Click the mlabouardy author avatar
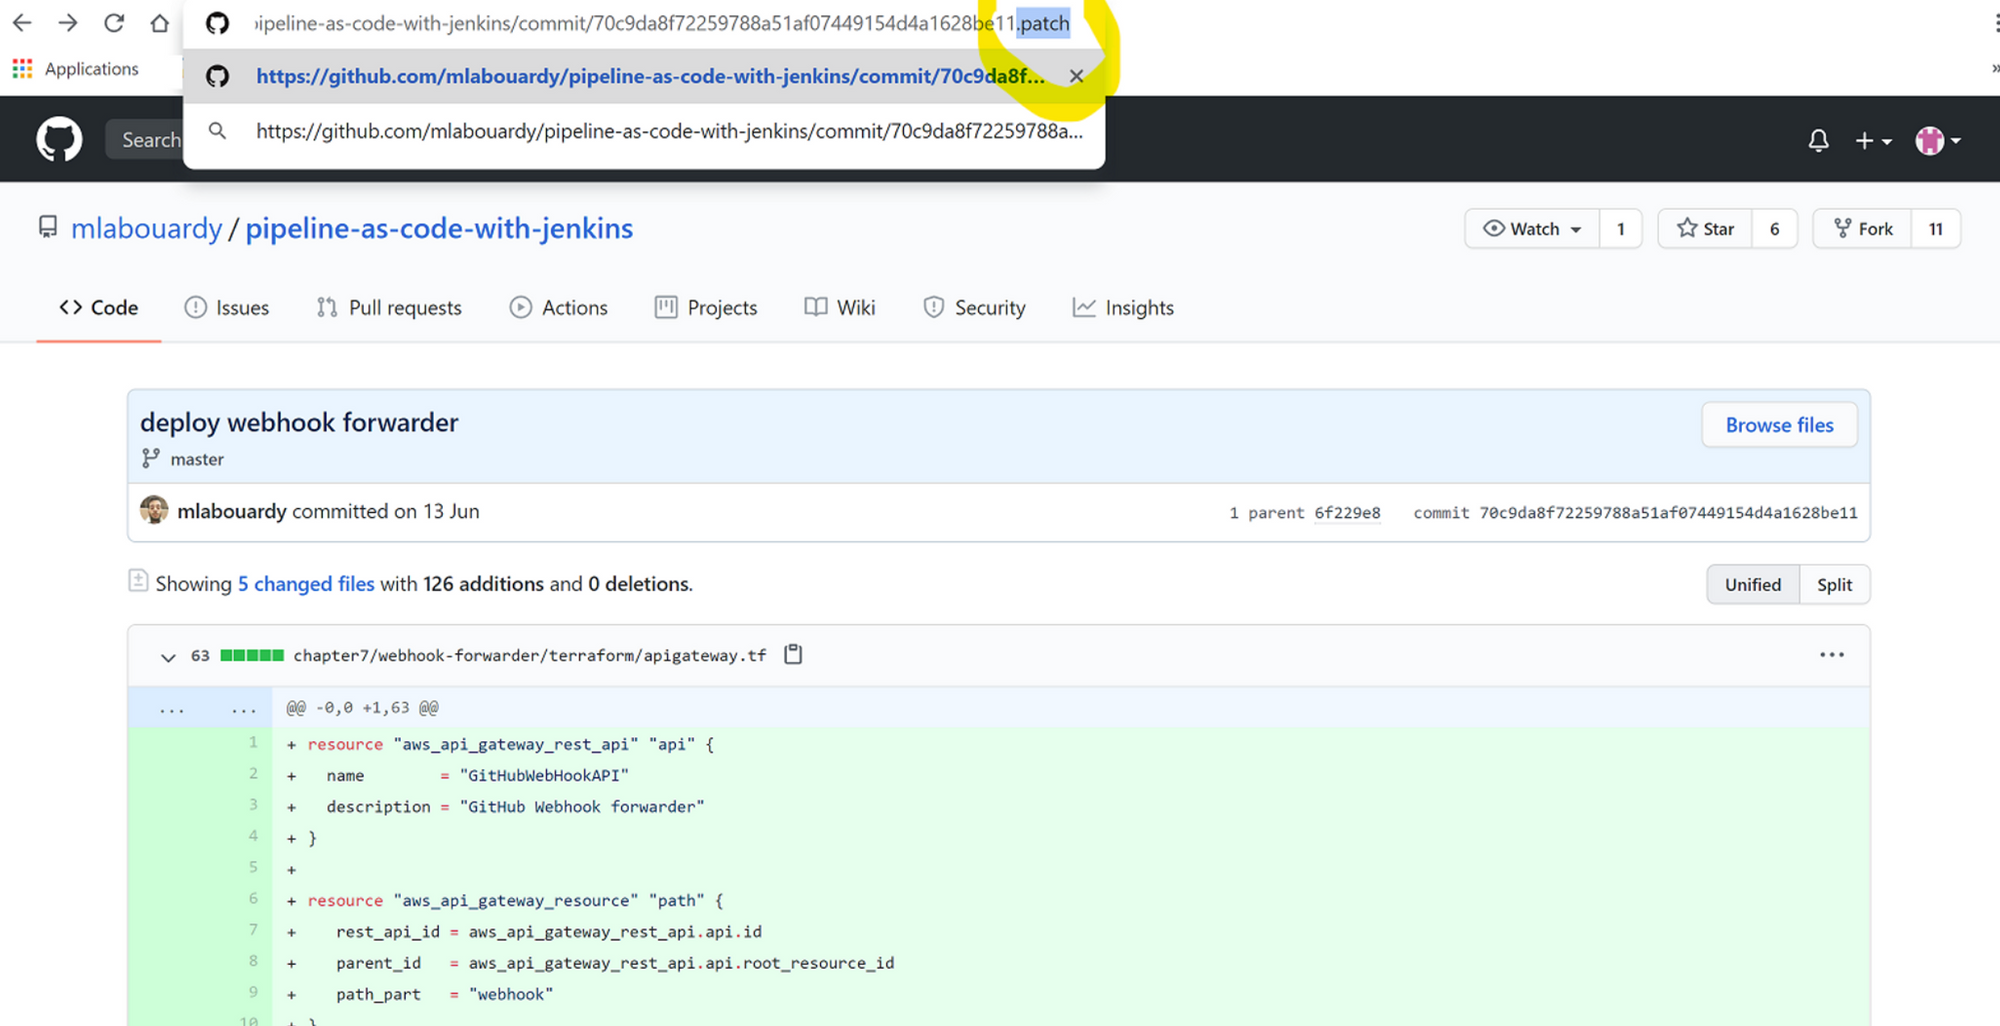 coord(154,510)
